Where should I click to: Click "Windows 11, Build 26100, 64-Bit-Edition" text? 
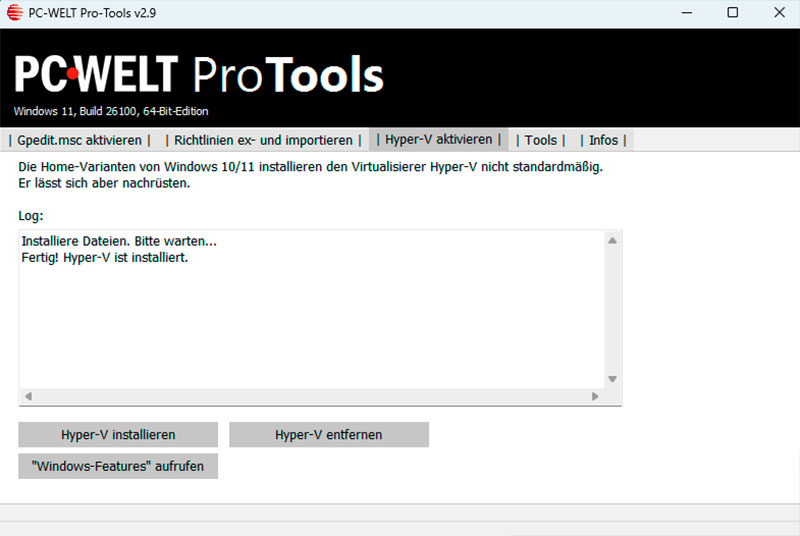(x=111, y=111)
